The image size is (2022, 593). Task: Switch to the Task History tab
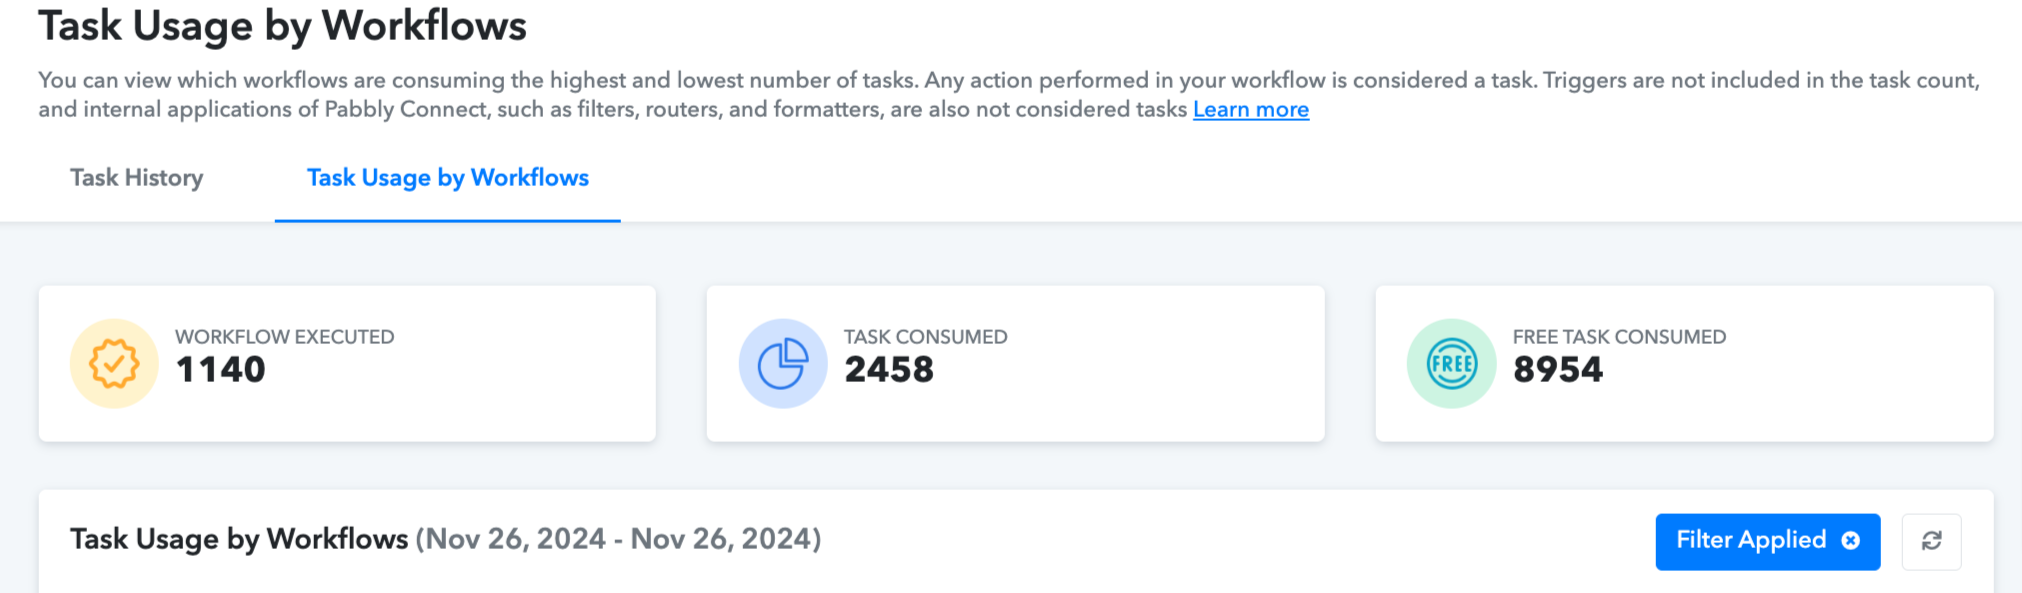click(137, 178)
